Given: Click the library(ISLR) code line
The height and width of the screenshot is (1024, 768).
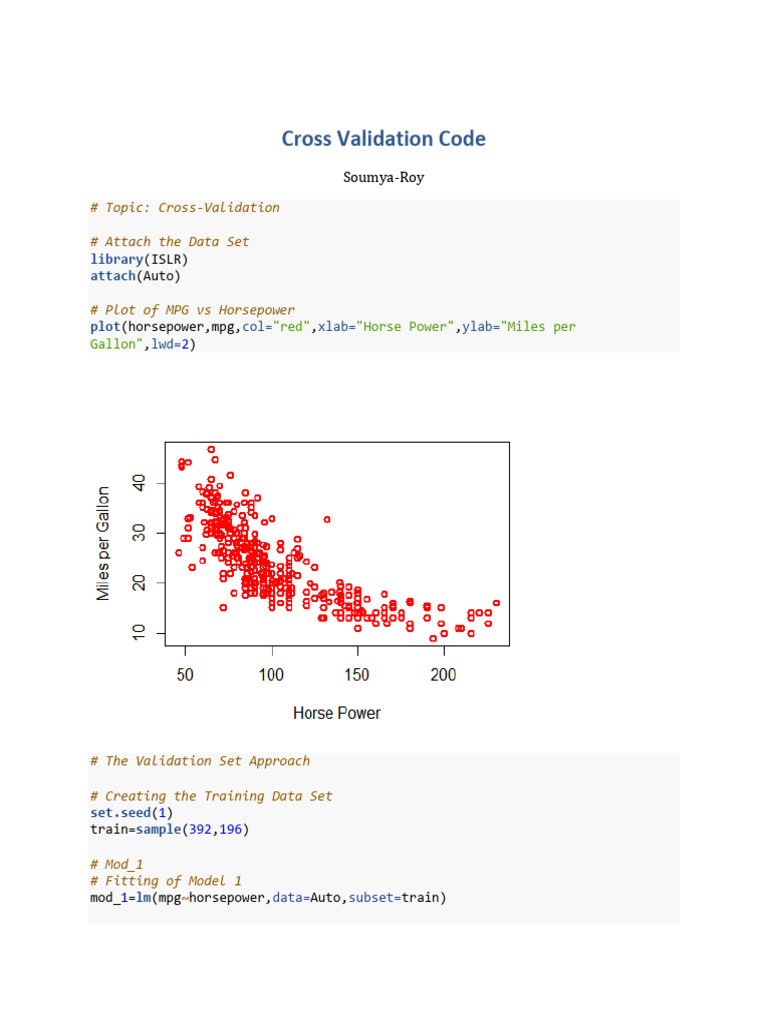Looking at the screenshot, I should (139, 259).
